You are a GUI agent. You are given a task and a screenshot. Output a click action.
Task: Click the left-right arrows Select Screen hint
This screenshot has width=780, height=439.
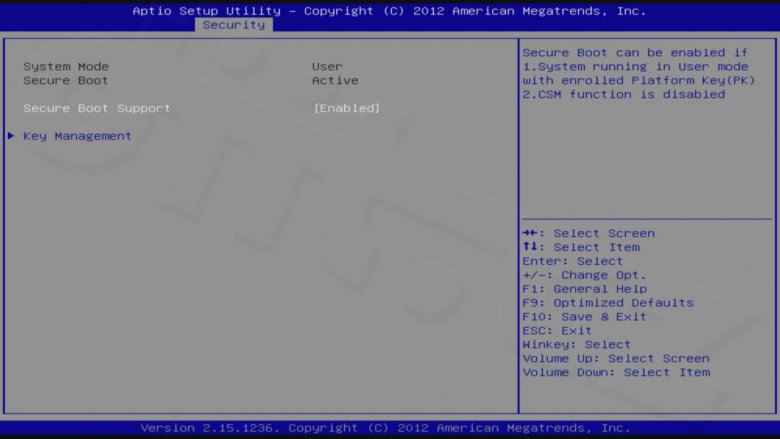(x=588, y=233)
